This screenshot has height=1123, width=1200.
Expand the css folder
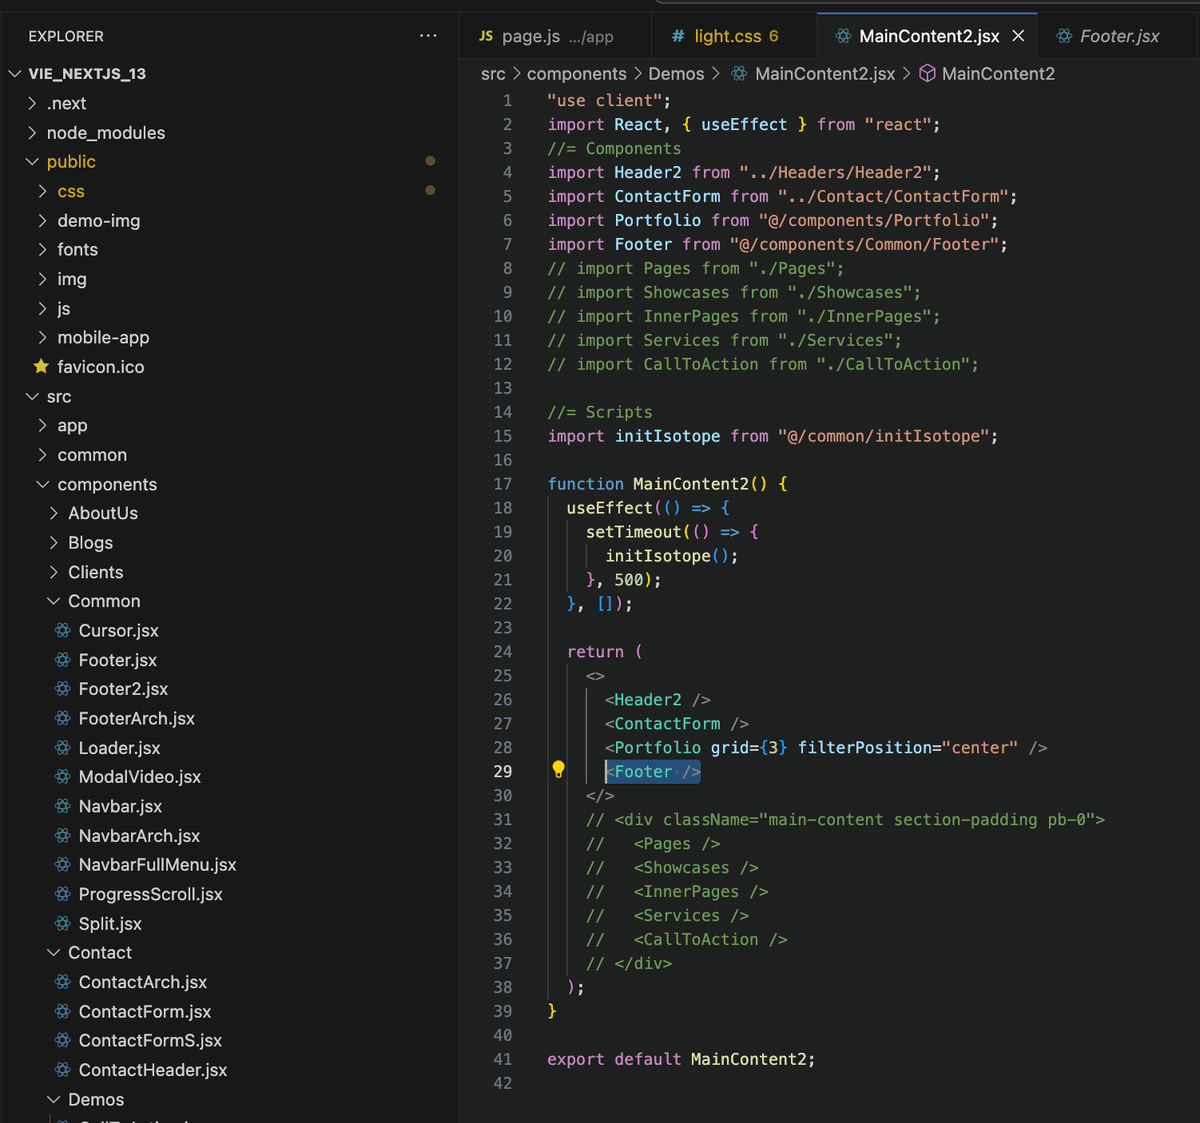tap(43, 191)
